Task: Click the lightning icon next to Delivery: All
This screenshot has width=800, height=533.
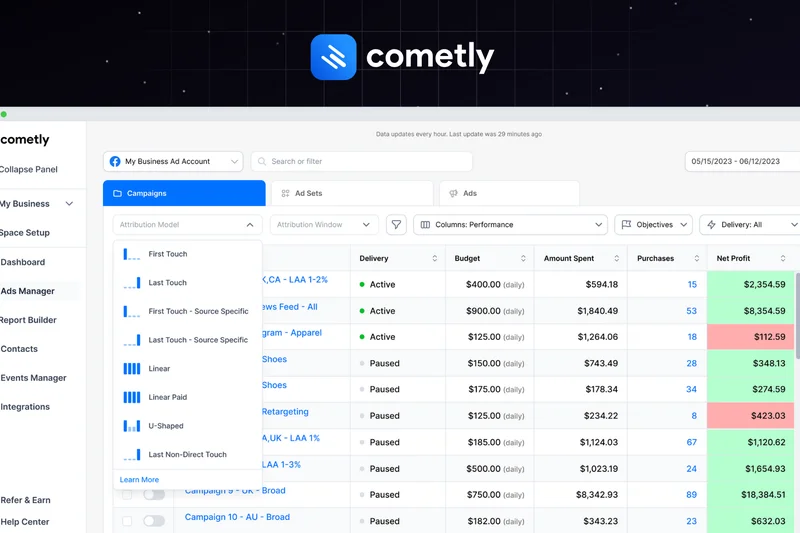Action: (x=711, y=224)
